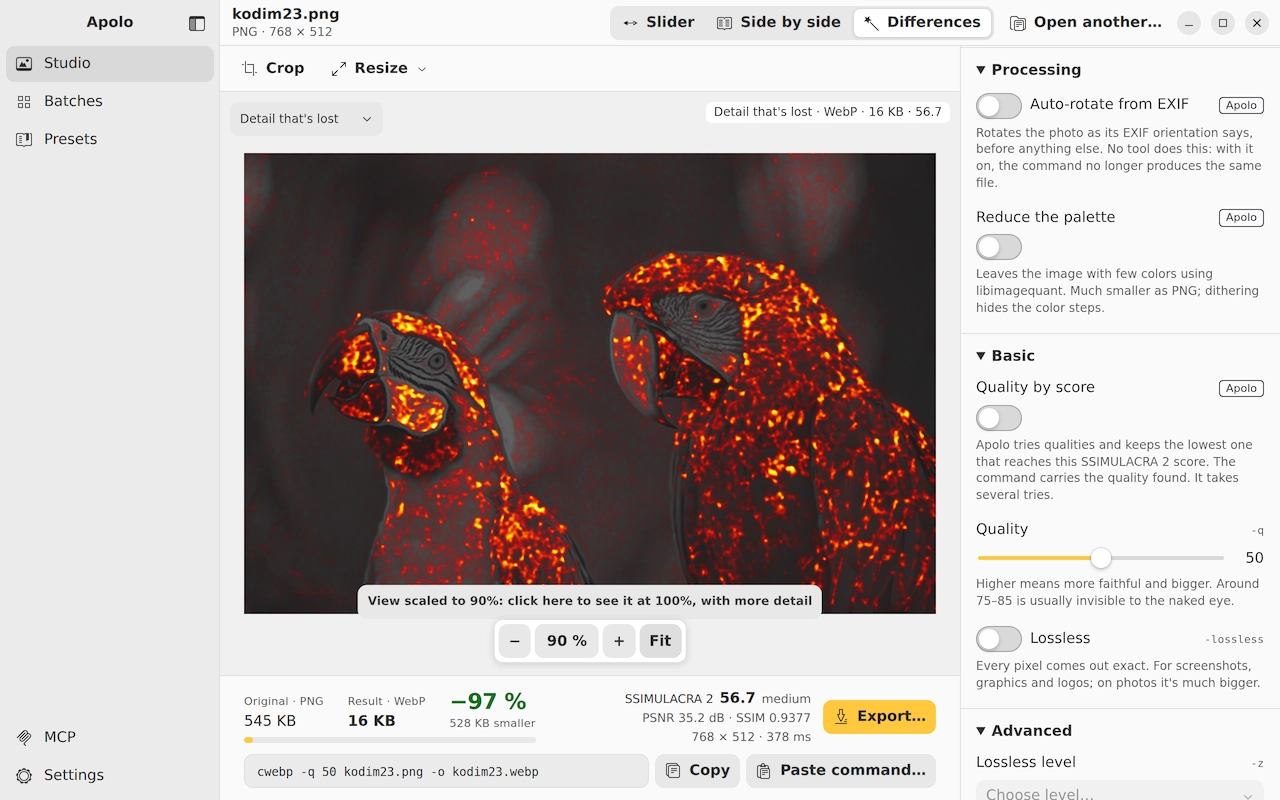Click Open another file button
Screen dimensions: 1280x800
pyautogui.click(x=1086, y=22)
